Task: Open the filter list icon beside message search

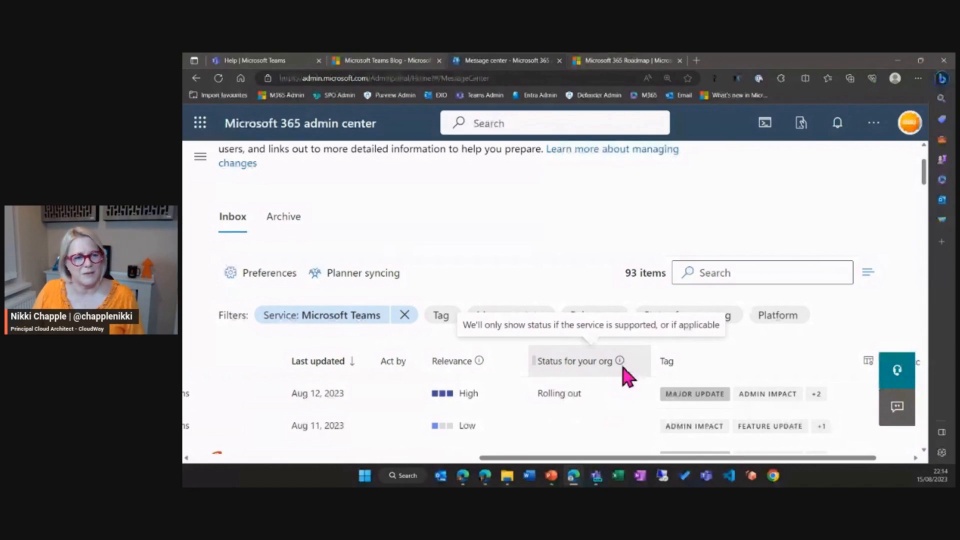Action: pyautogui.click(x=868, y=272)
